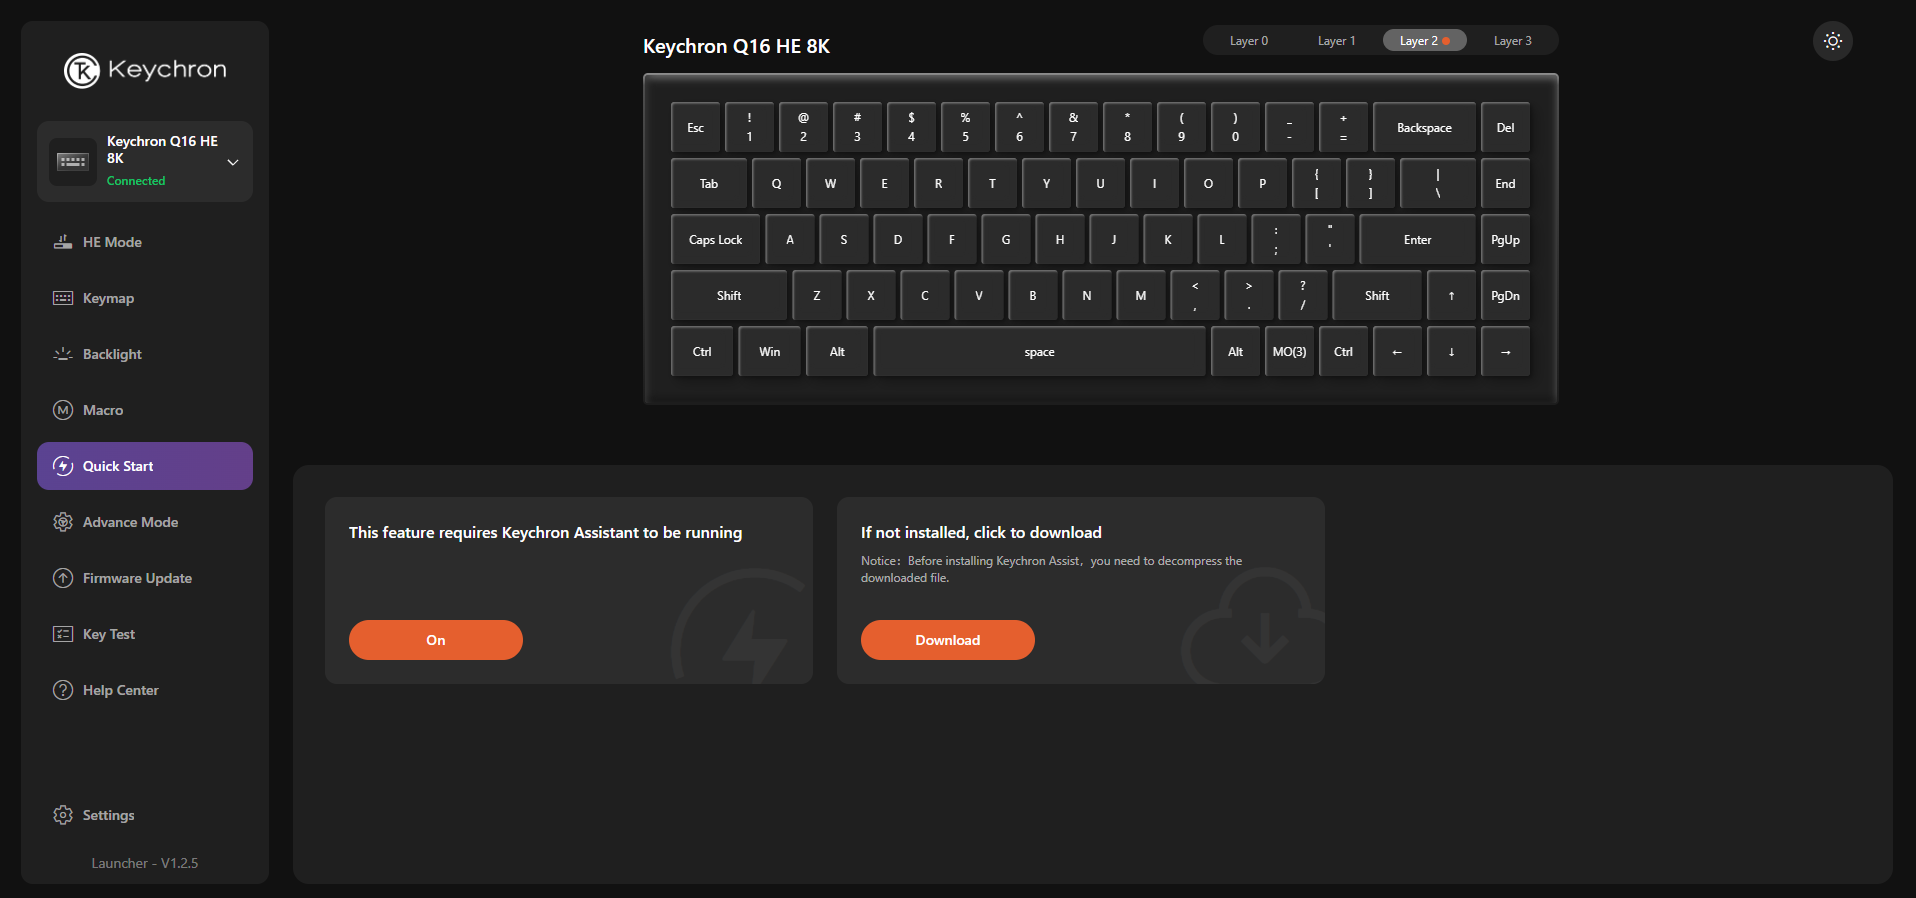The image size is (1916, 898).
Task: Click the Keychron logo icon
Action: (82, 70)
